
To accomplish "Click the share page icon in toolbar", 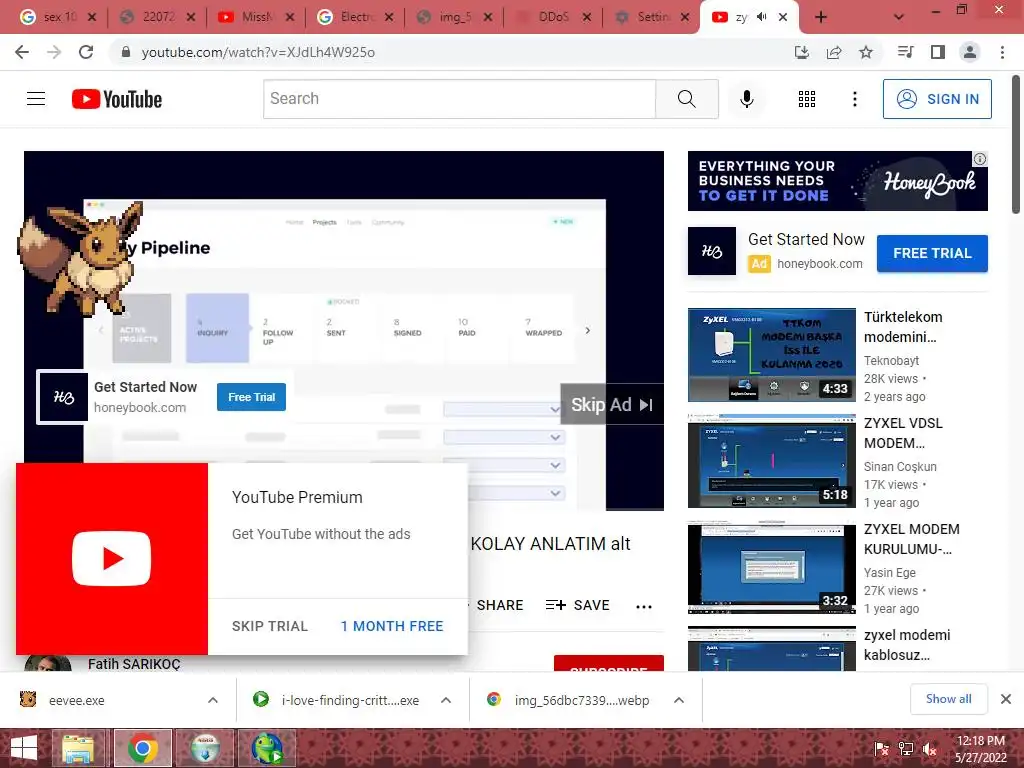I will tap(834, 52).
